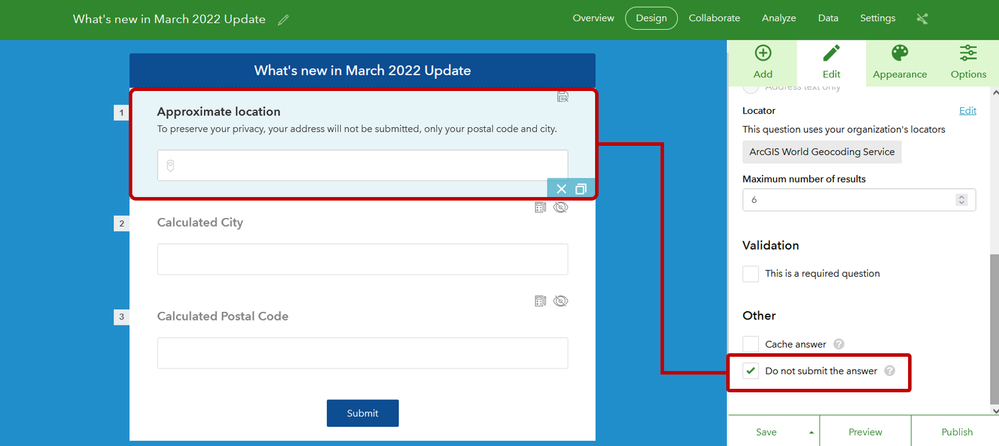Image resolution: width=999 pixels, height=446 pixels.
Task: Check the Cache answer checkbox
Action: click(x=751, y=344)
